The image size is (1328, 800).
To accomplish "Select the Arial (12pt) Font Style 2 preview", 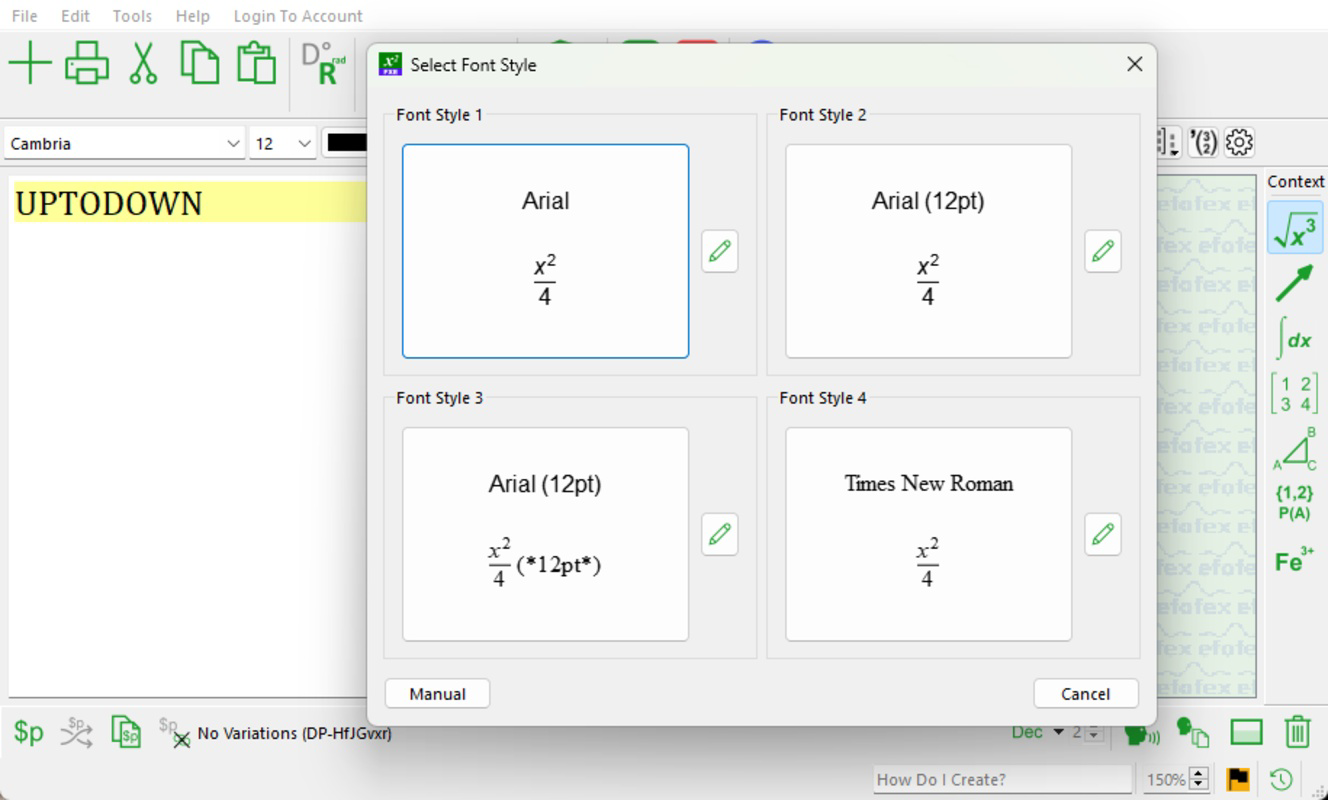I will click(x=928, y=251).
